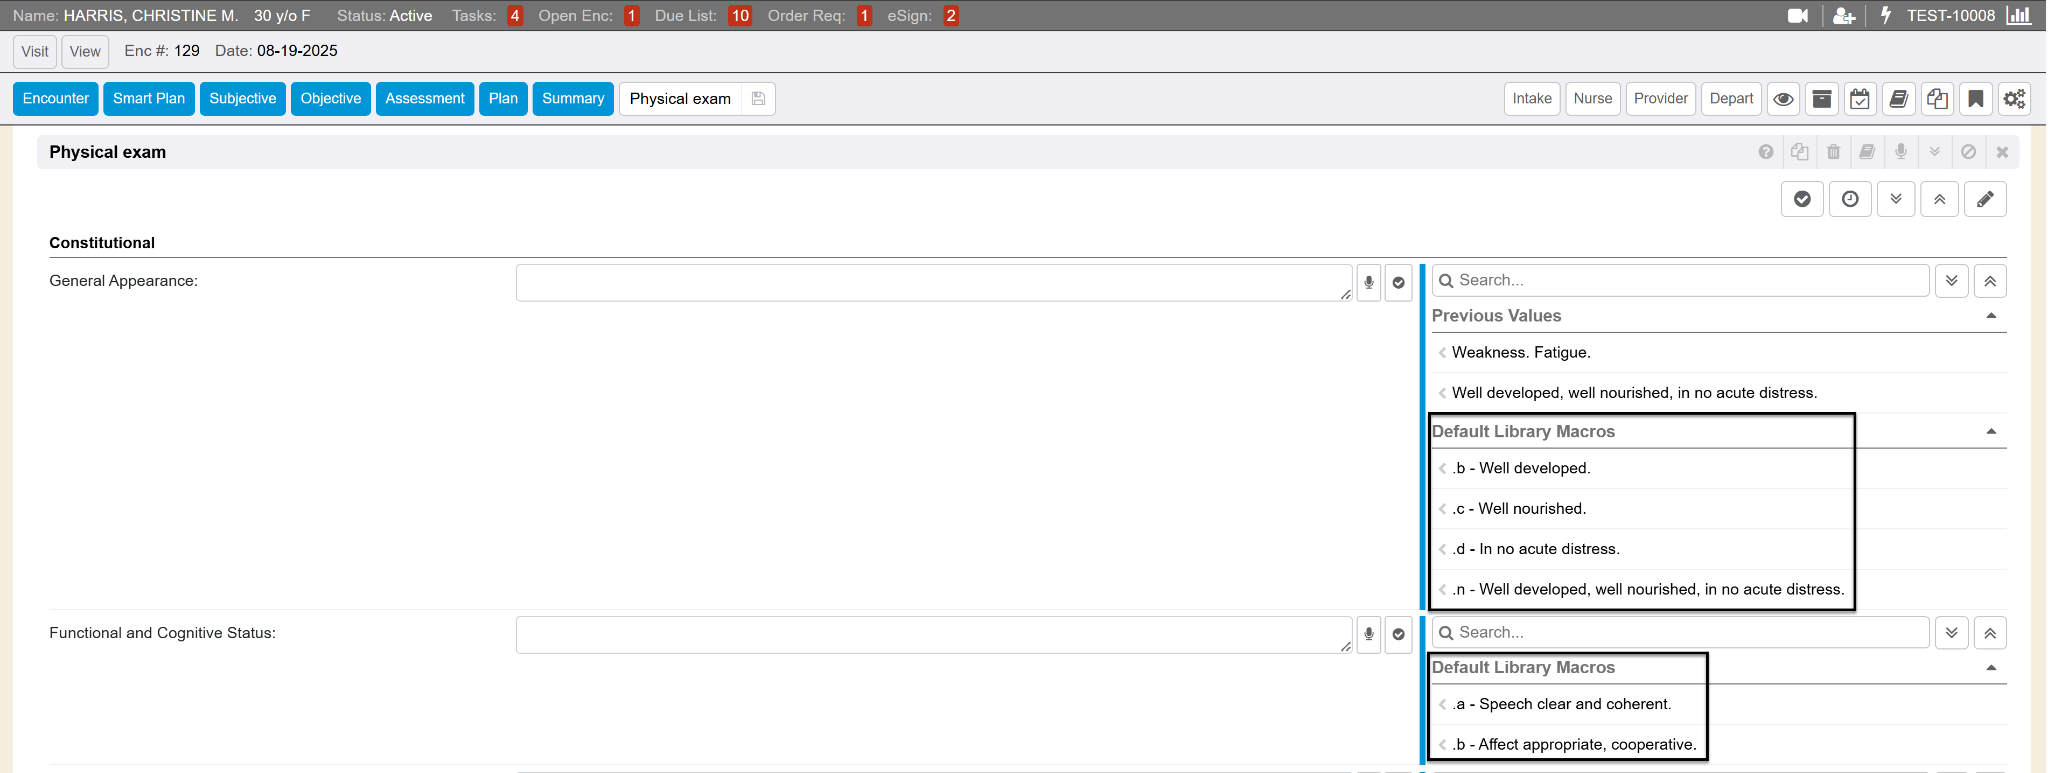This screenshot has width=2048, height=773.
Task: Expand all with double-down chevron by General Appearance search
Action: pyautogui.click(x=1951, y=281)
